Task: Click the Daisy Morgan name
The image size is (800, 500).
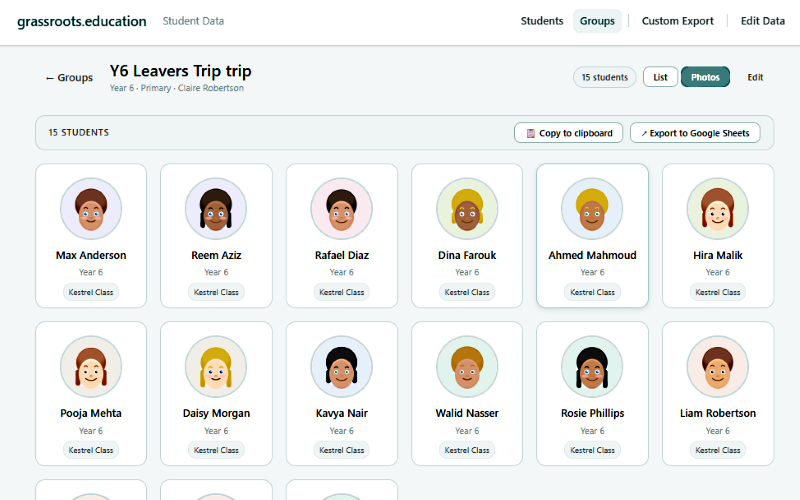Action: [216, 413]
